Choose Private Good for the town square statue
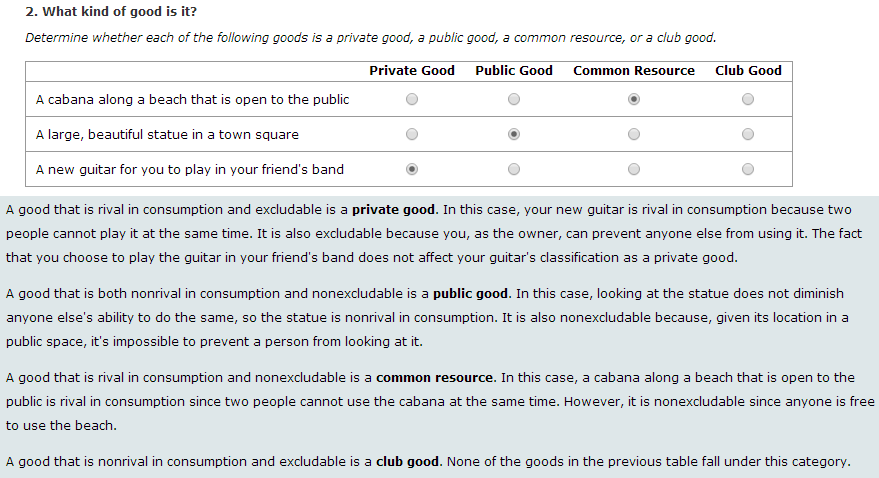Viewport: 879px width, 478px height. 412,134
